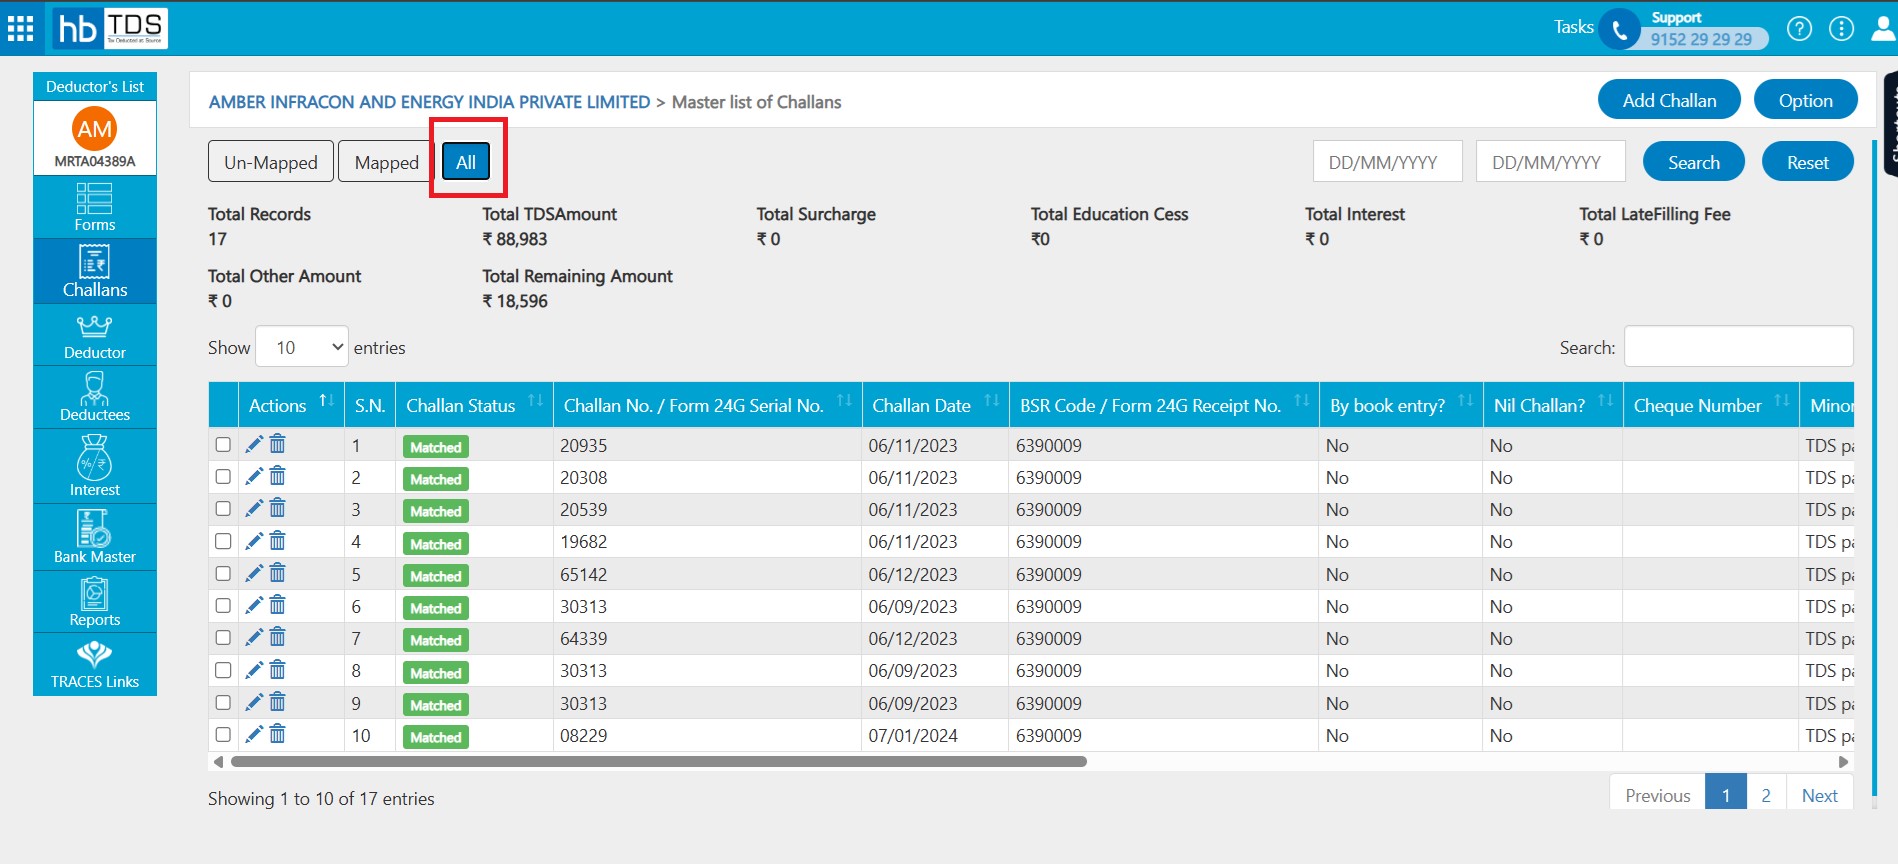Sort by Challan Status column

coord(474,405)
